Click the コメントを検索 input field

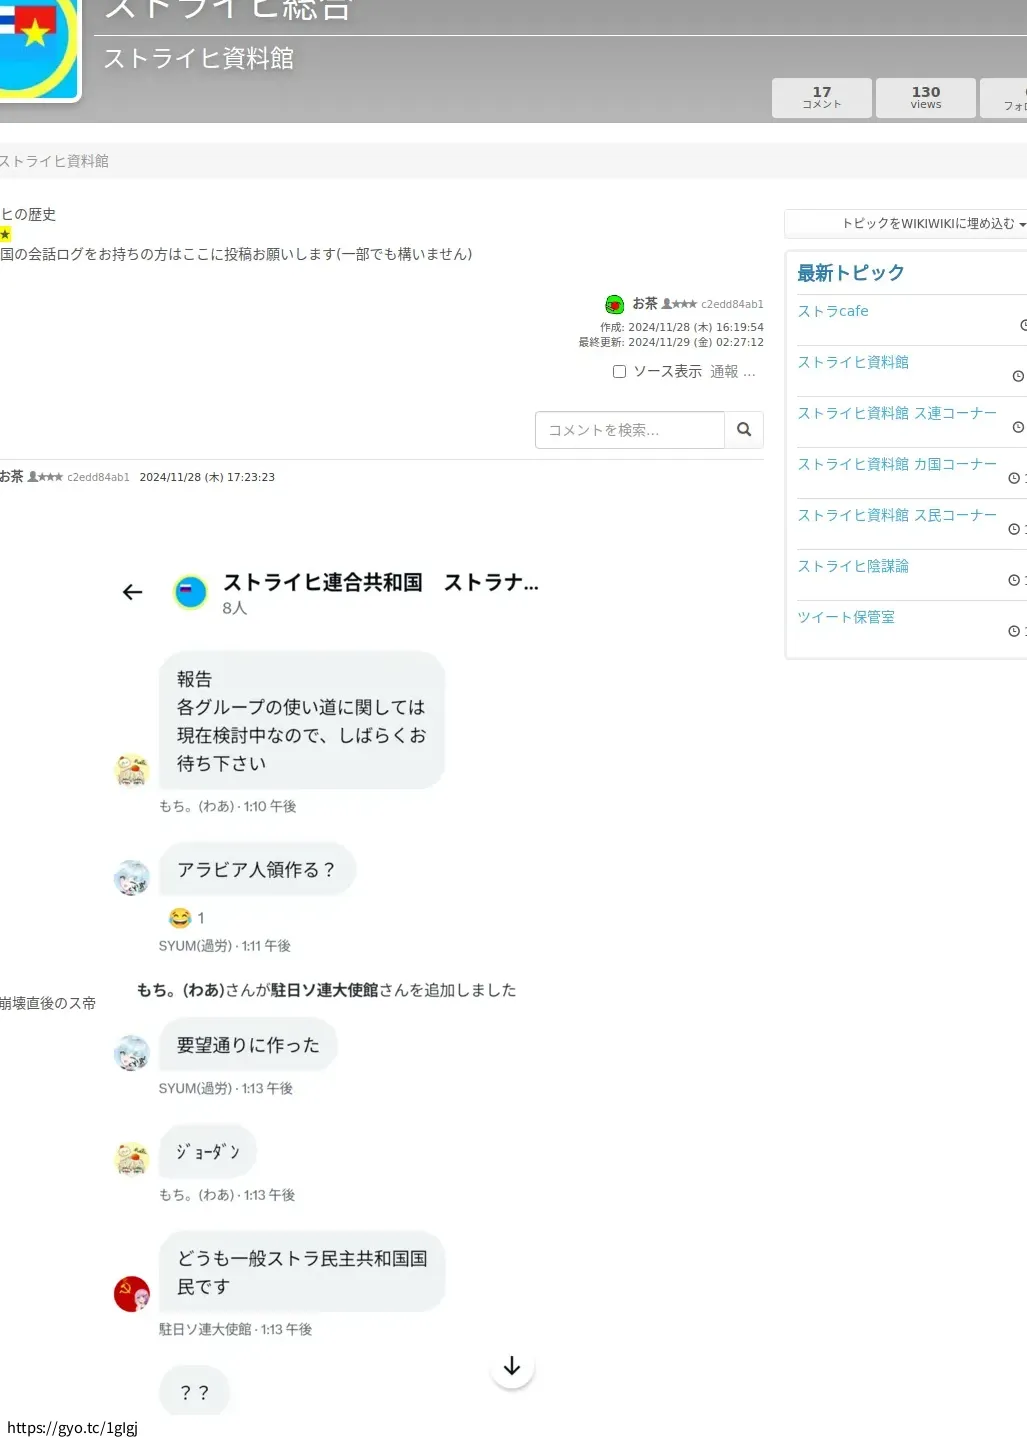click(629, 430)
